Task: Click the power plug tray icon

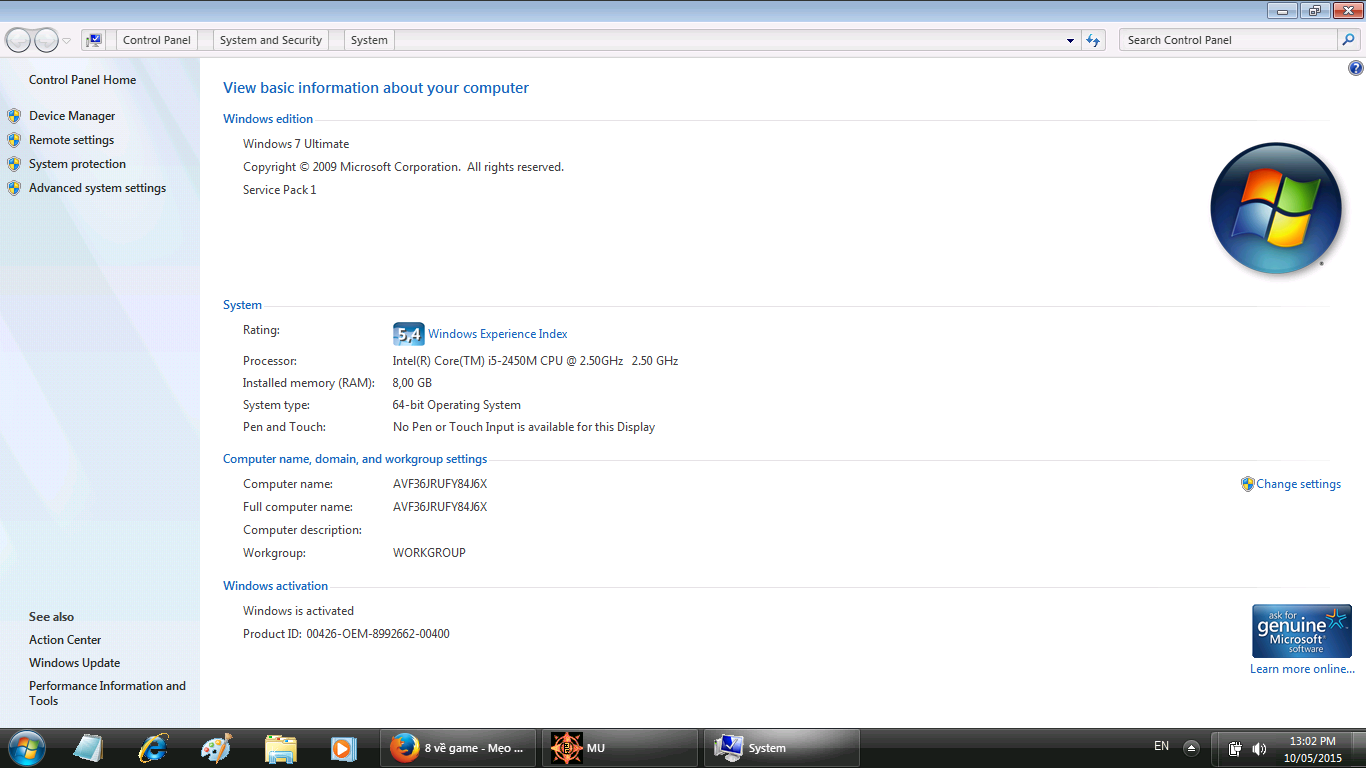Action: pyautogui.click(x=1235, y=748)
